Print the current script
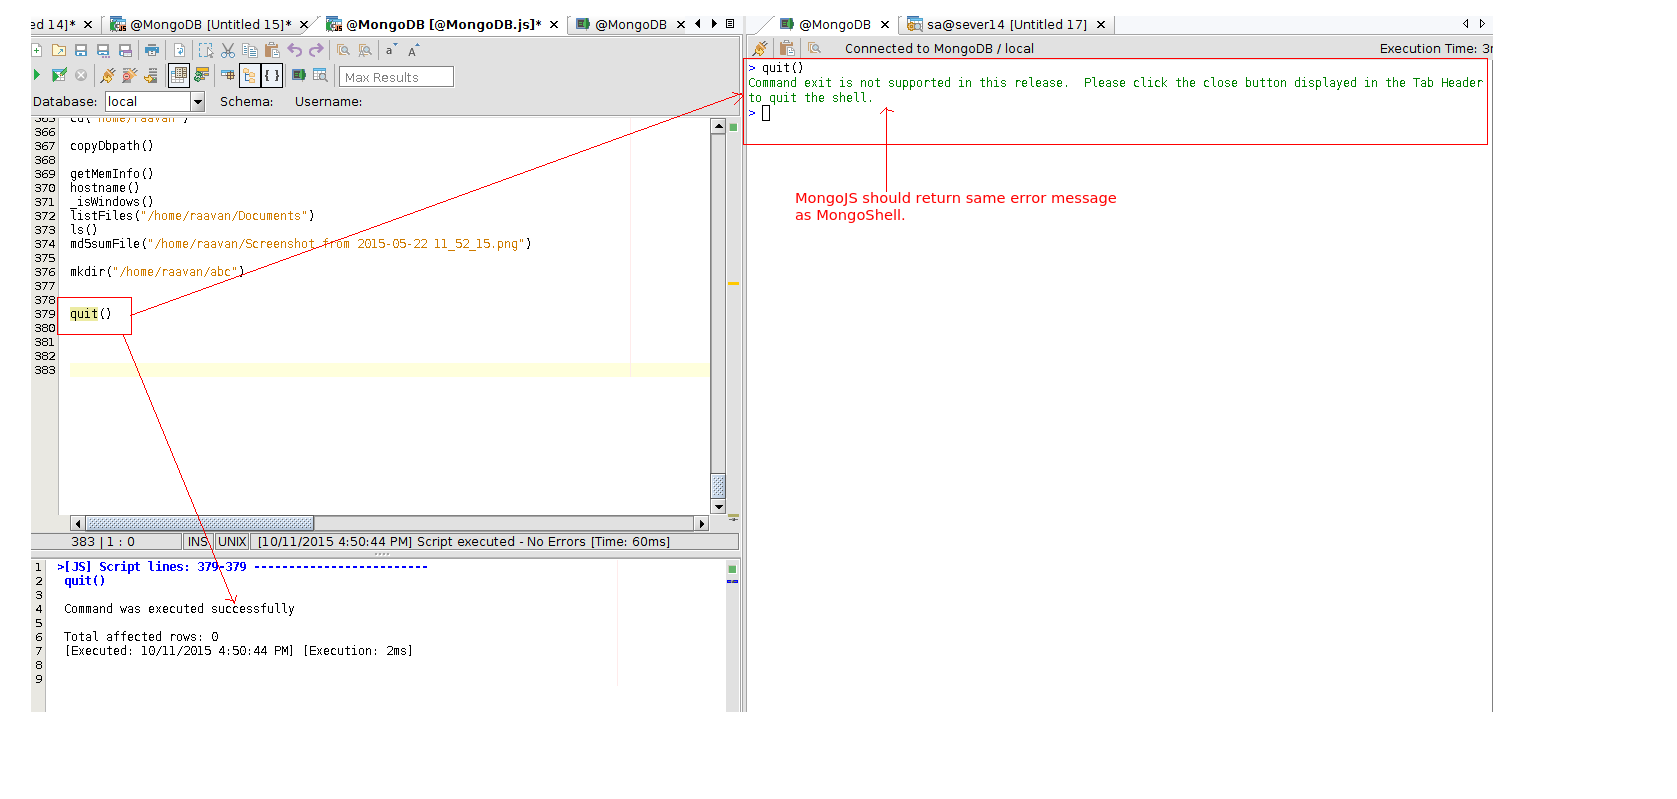 152,50
